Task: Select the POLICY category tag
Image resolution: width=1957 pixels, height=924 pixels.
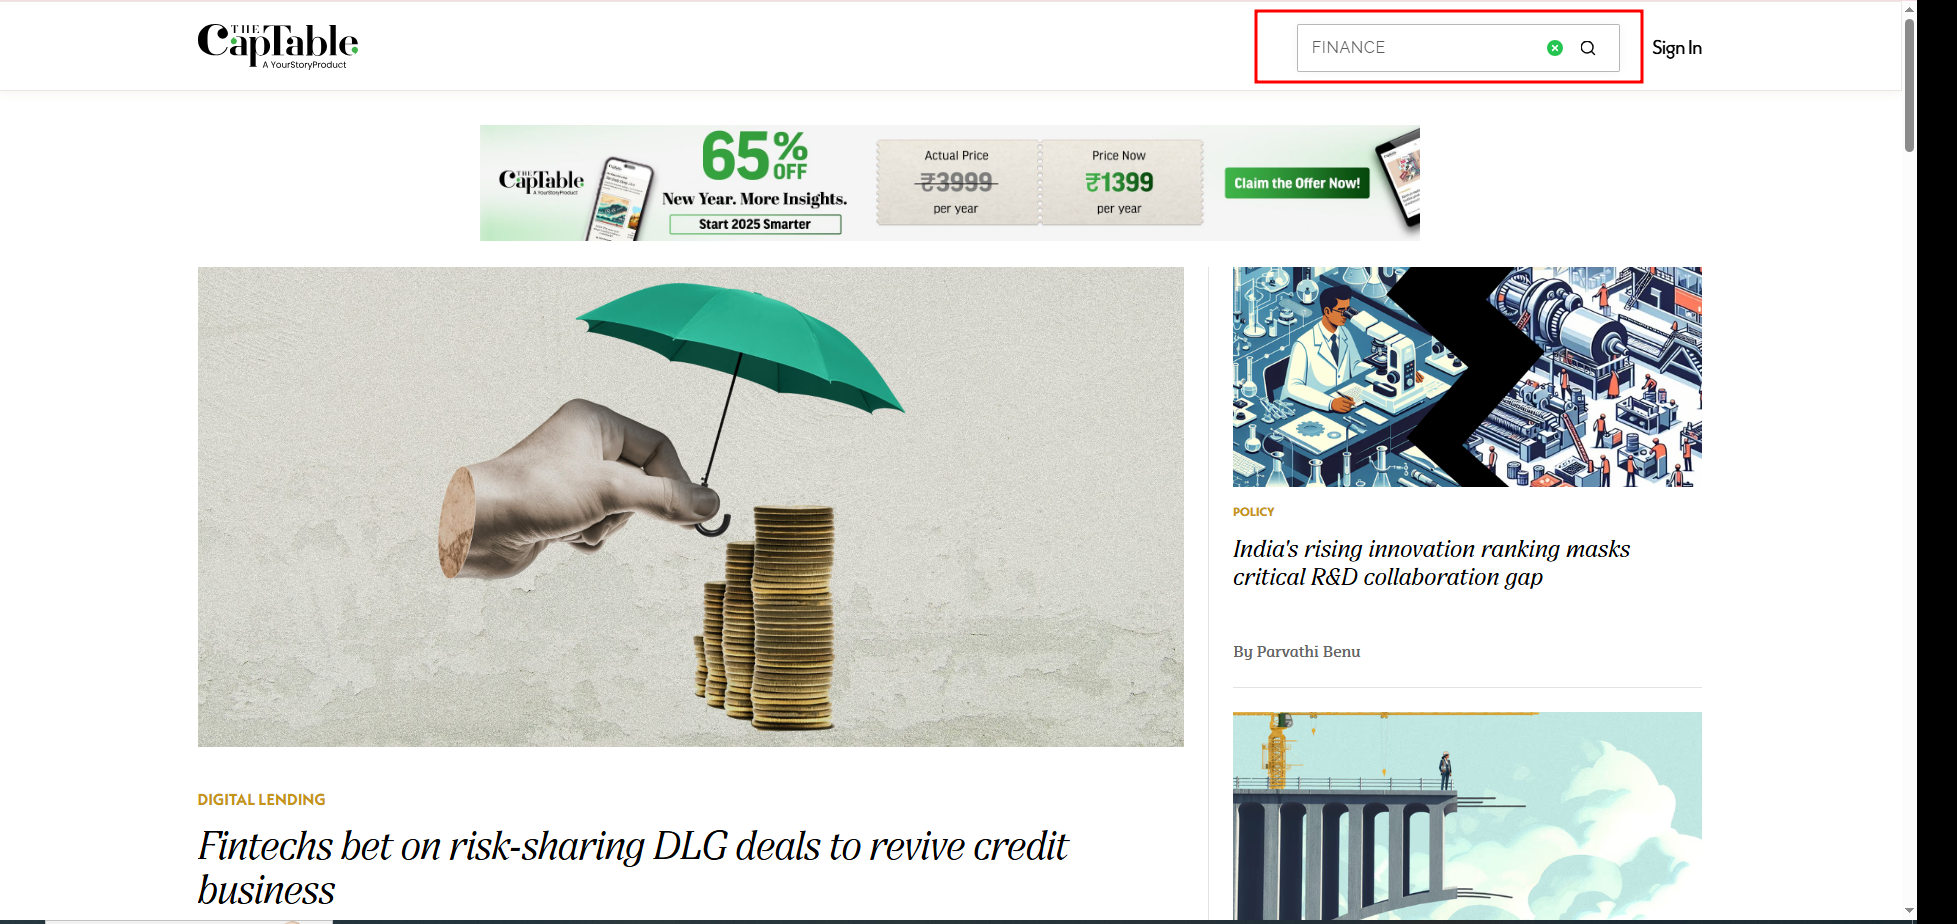Action: [x=1253, y=512]
